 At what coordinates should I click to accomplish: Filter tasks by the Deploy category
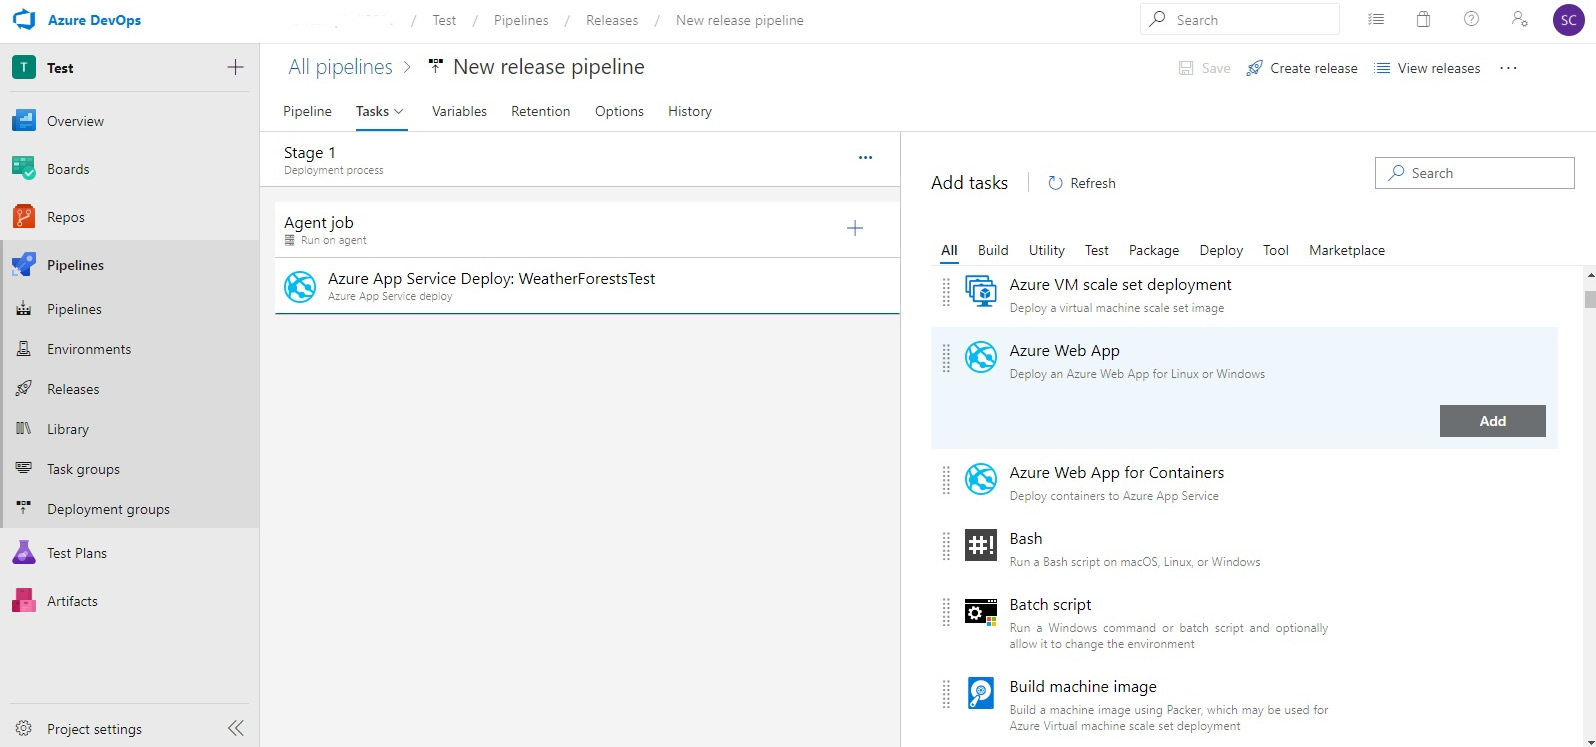[x=1221, y=250]
